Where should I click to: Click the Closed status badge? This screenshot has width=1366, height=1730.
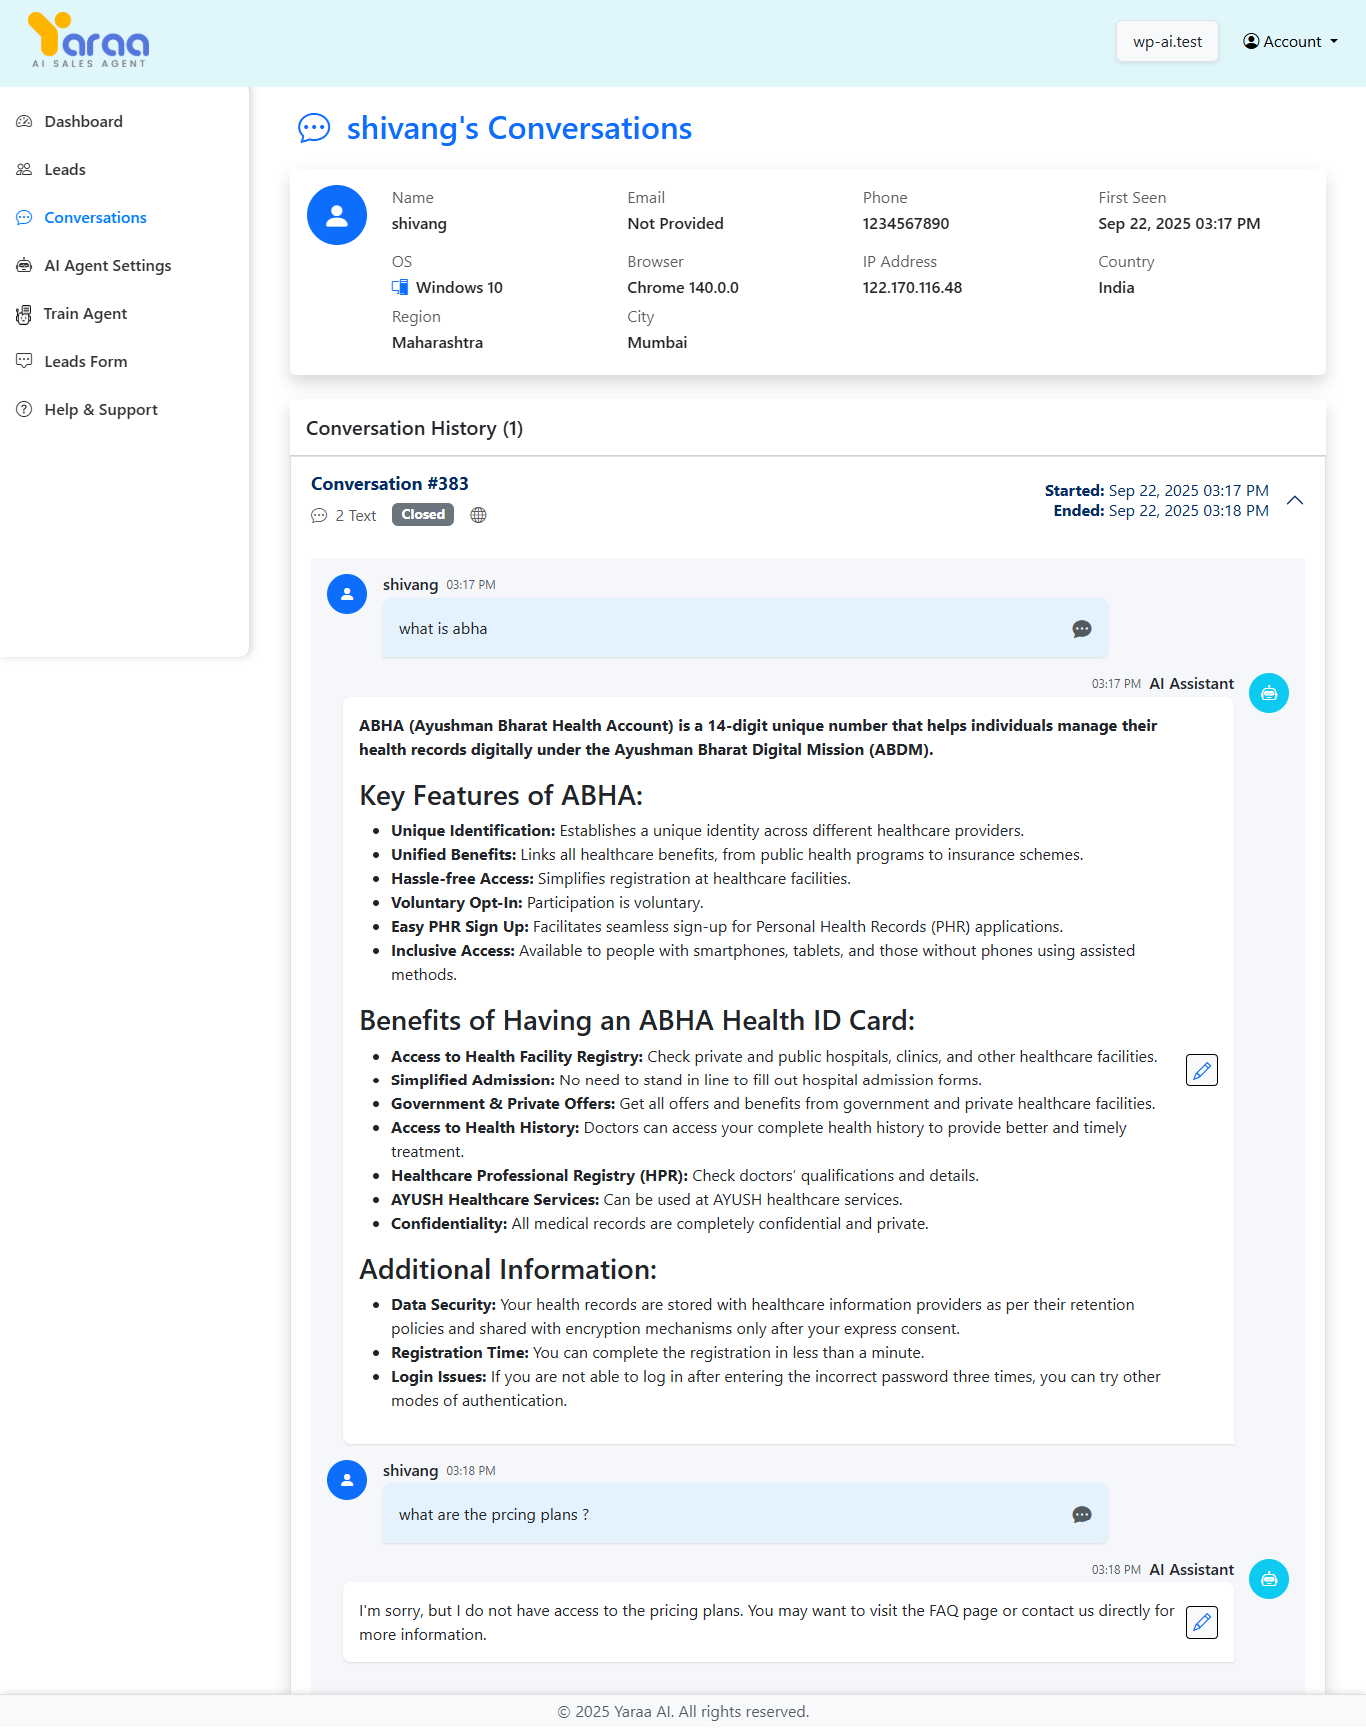(423, 515)
